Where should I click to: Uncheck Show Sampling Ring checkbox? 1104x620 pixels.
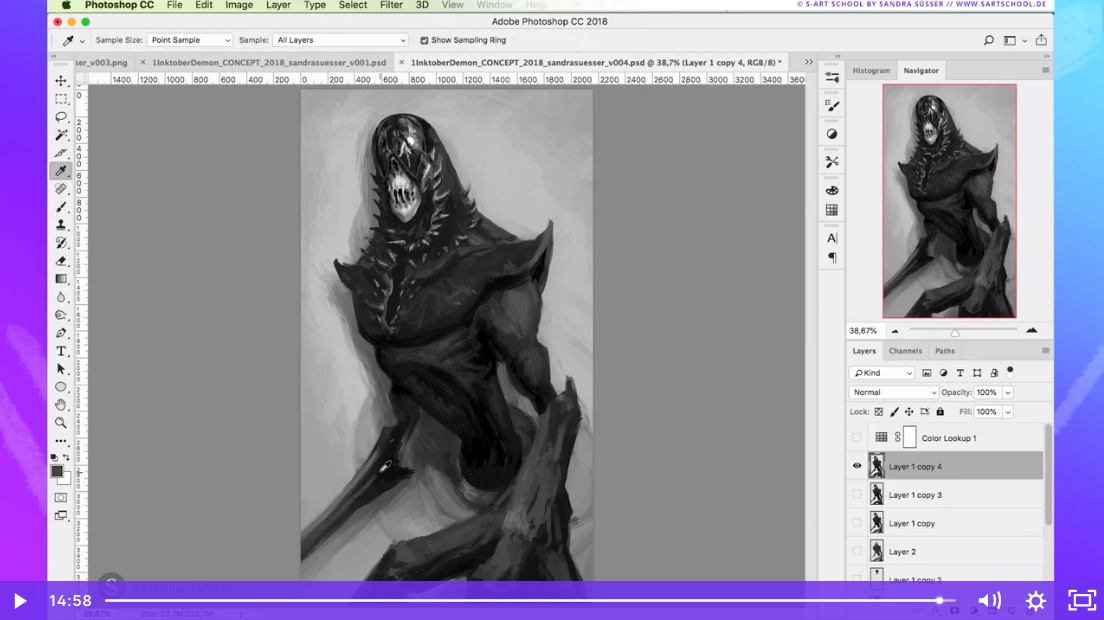click(424, 41)
